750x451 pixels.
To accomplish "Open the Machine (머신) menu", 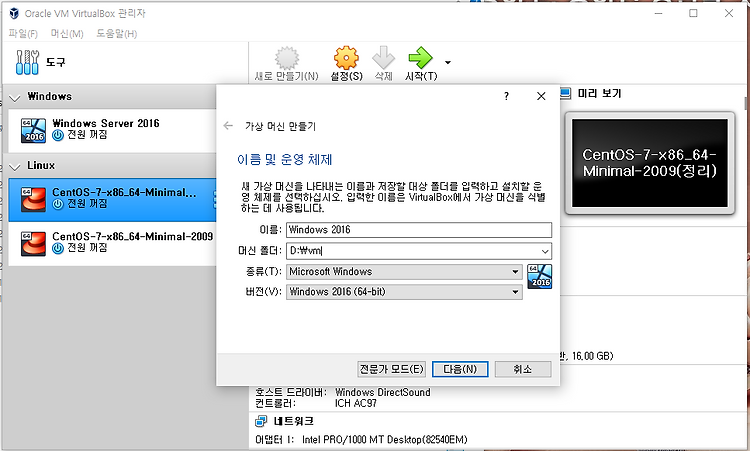I will pos(67,33).
